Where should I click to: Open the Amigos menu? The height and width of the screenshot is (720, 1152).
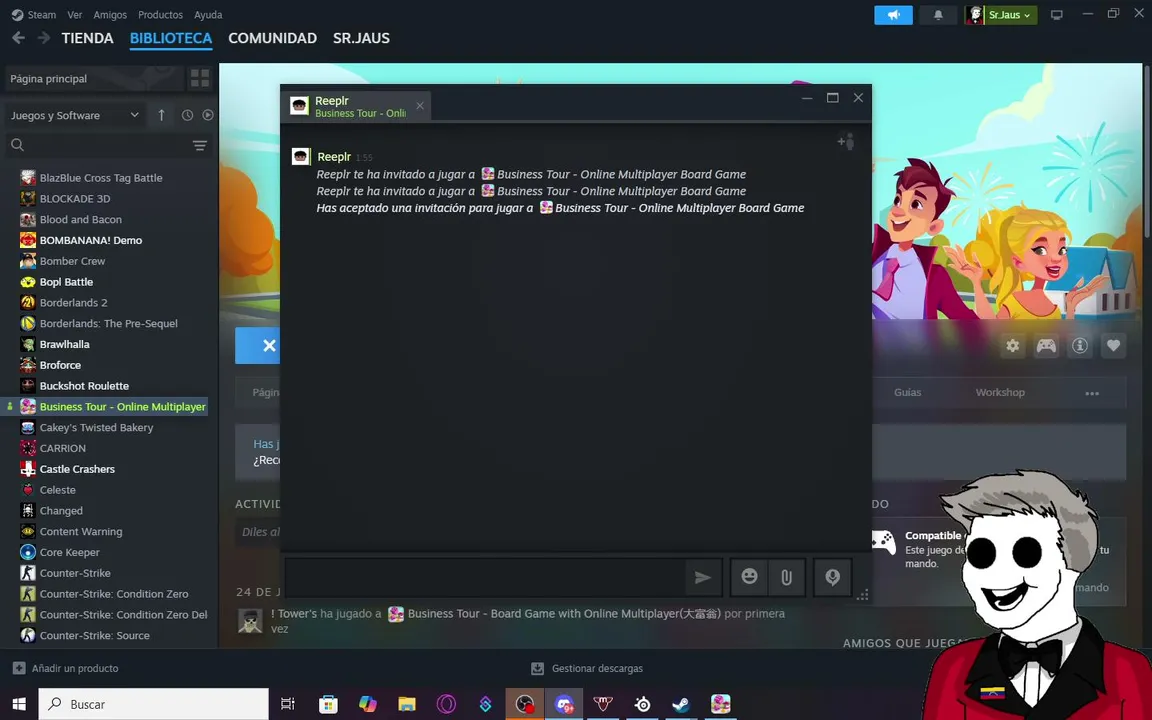(110, 15)
